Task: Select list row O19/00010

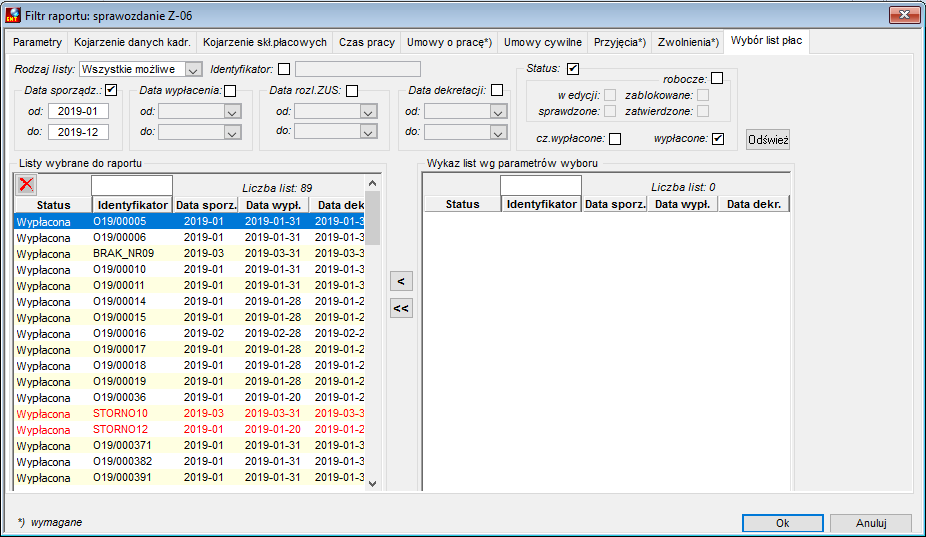Action: click(190, 269)
